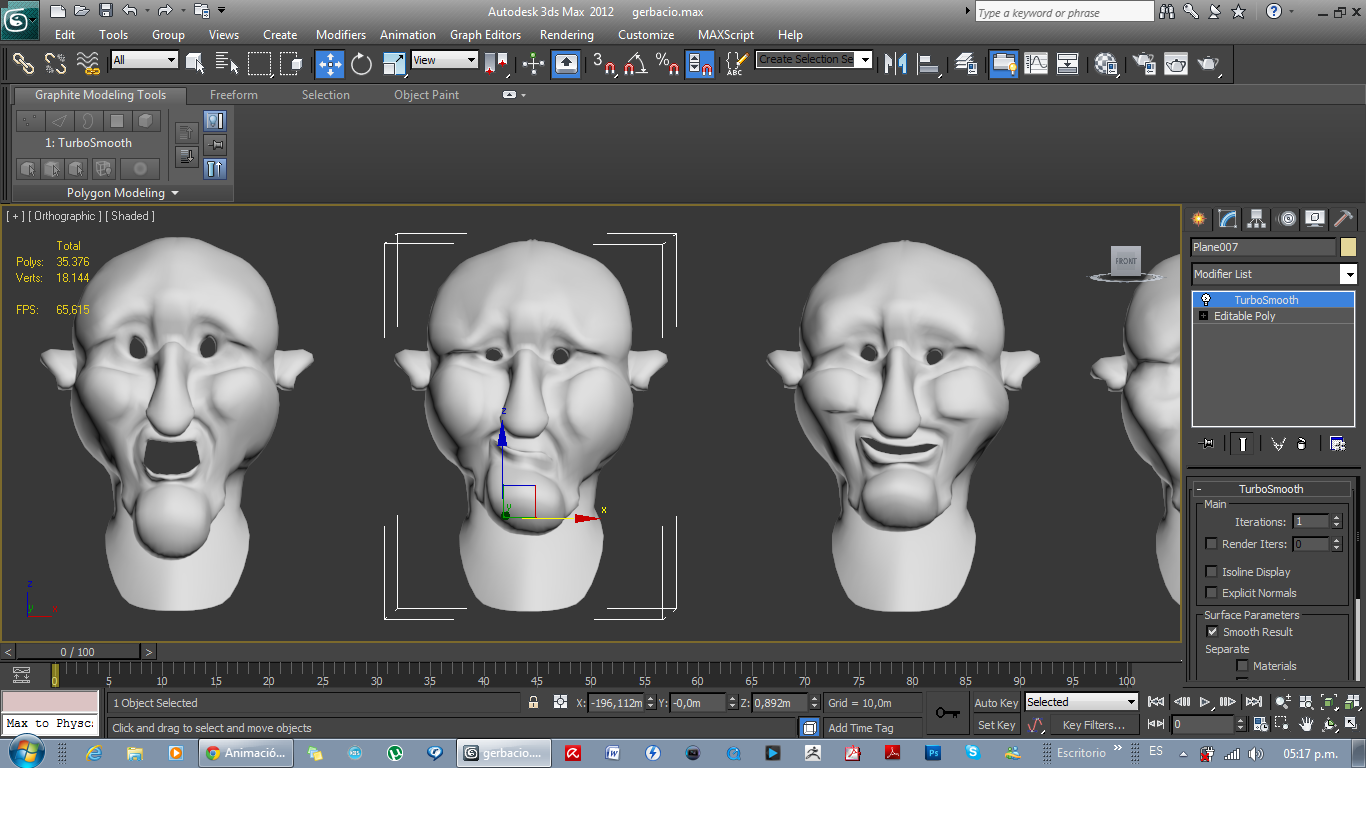Open the Material Editor icon
The height and width of the screenshot is (822, 1366).
point(1106,64)
